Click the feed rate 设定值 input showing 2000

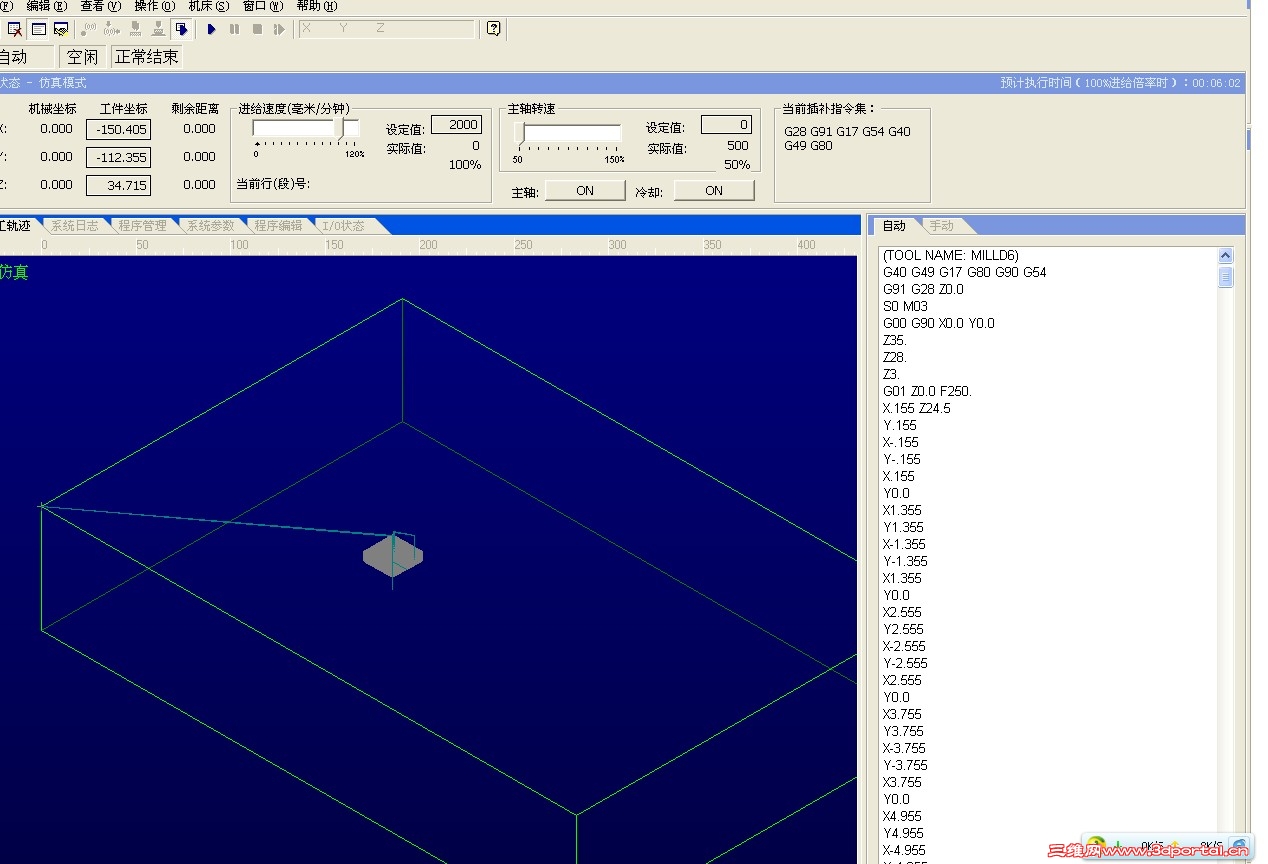[456, 124]
